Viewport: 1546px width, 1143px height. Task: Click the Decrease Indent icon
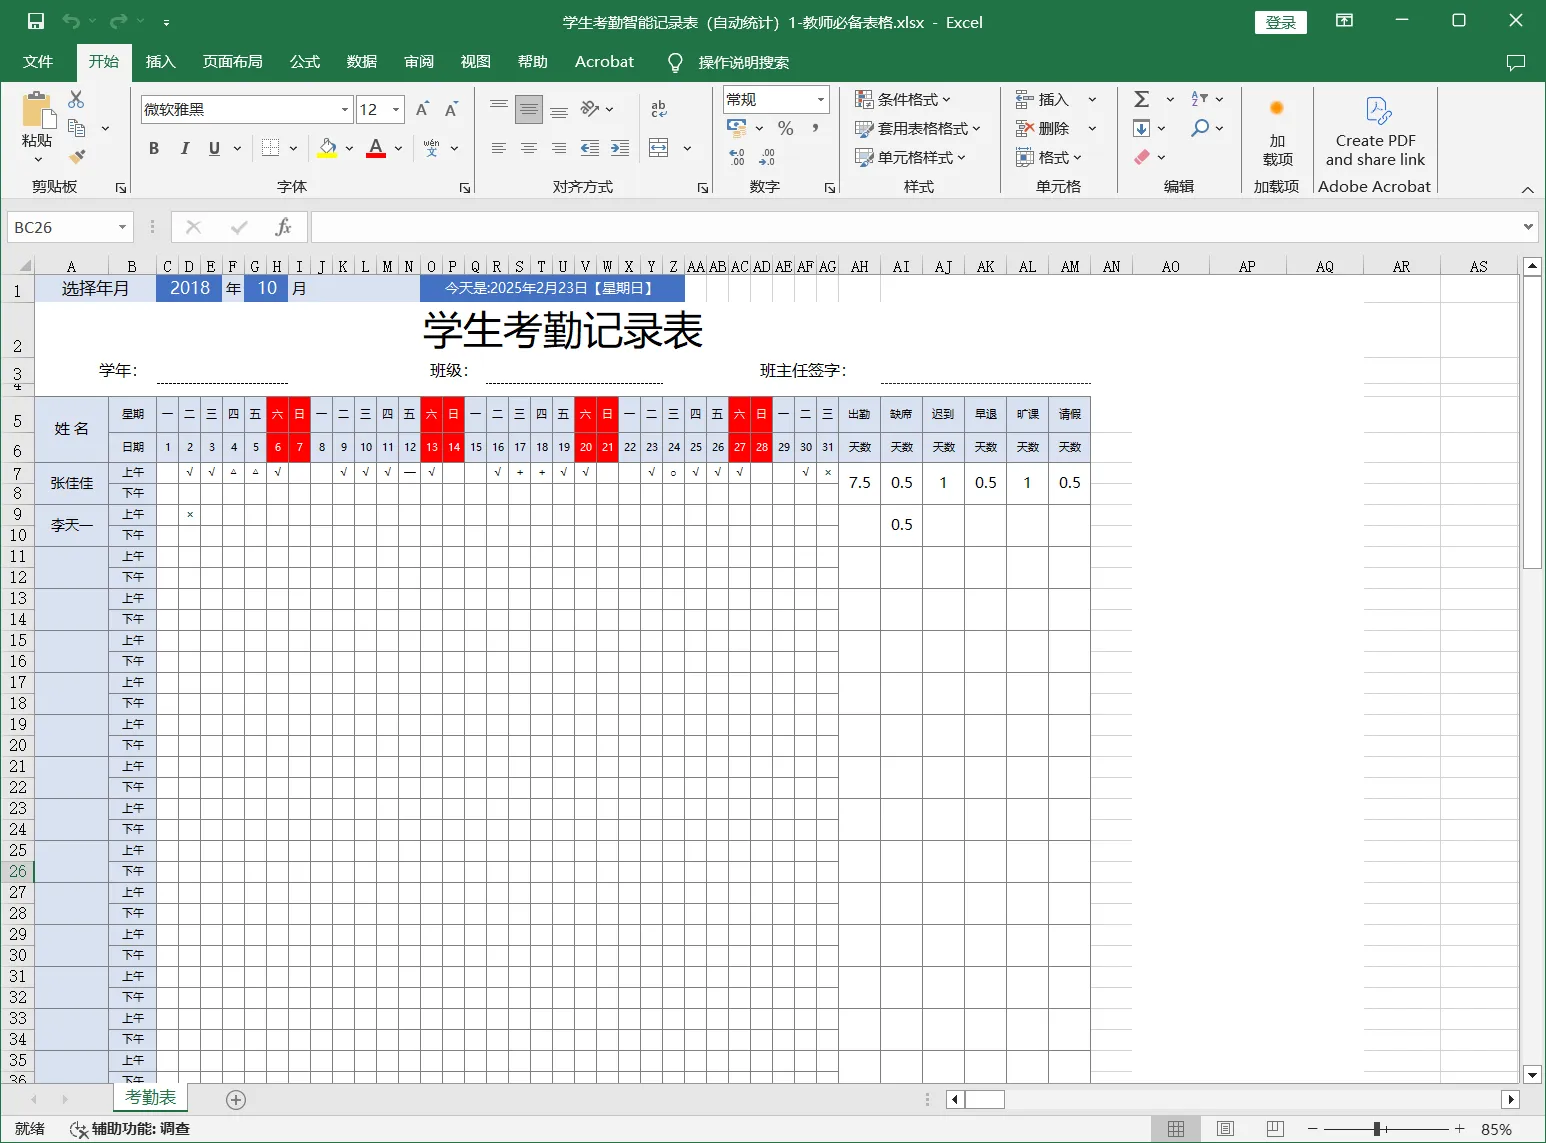tap(590, 148)
